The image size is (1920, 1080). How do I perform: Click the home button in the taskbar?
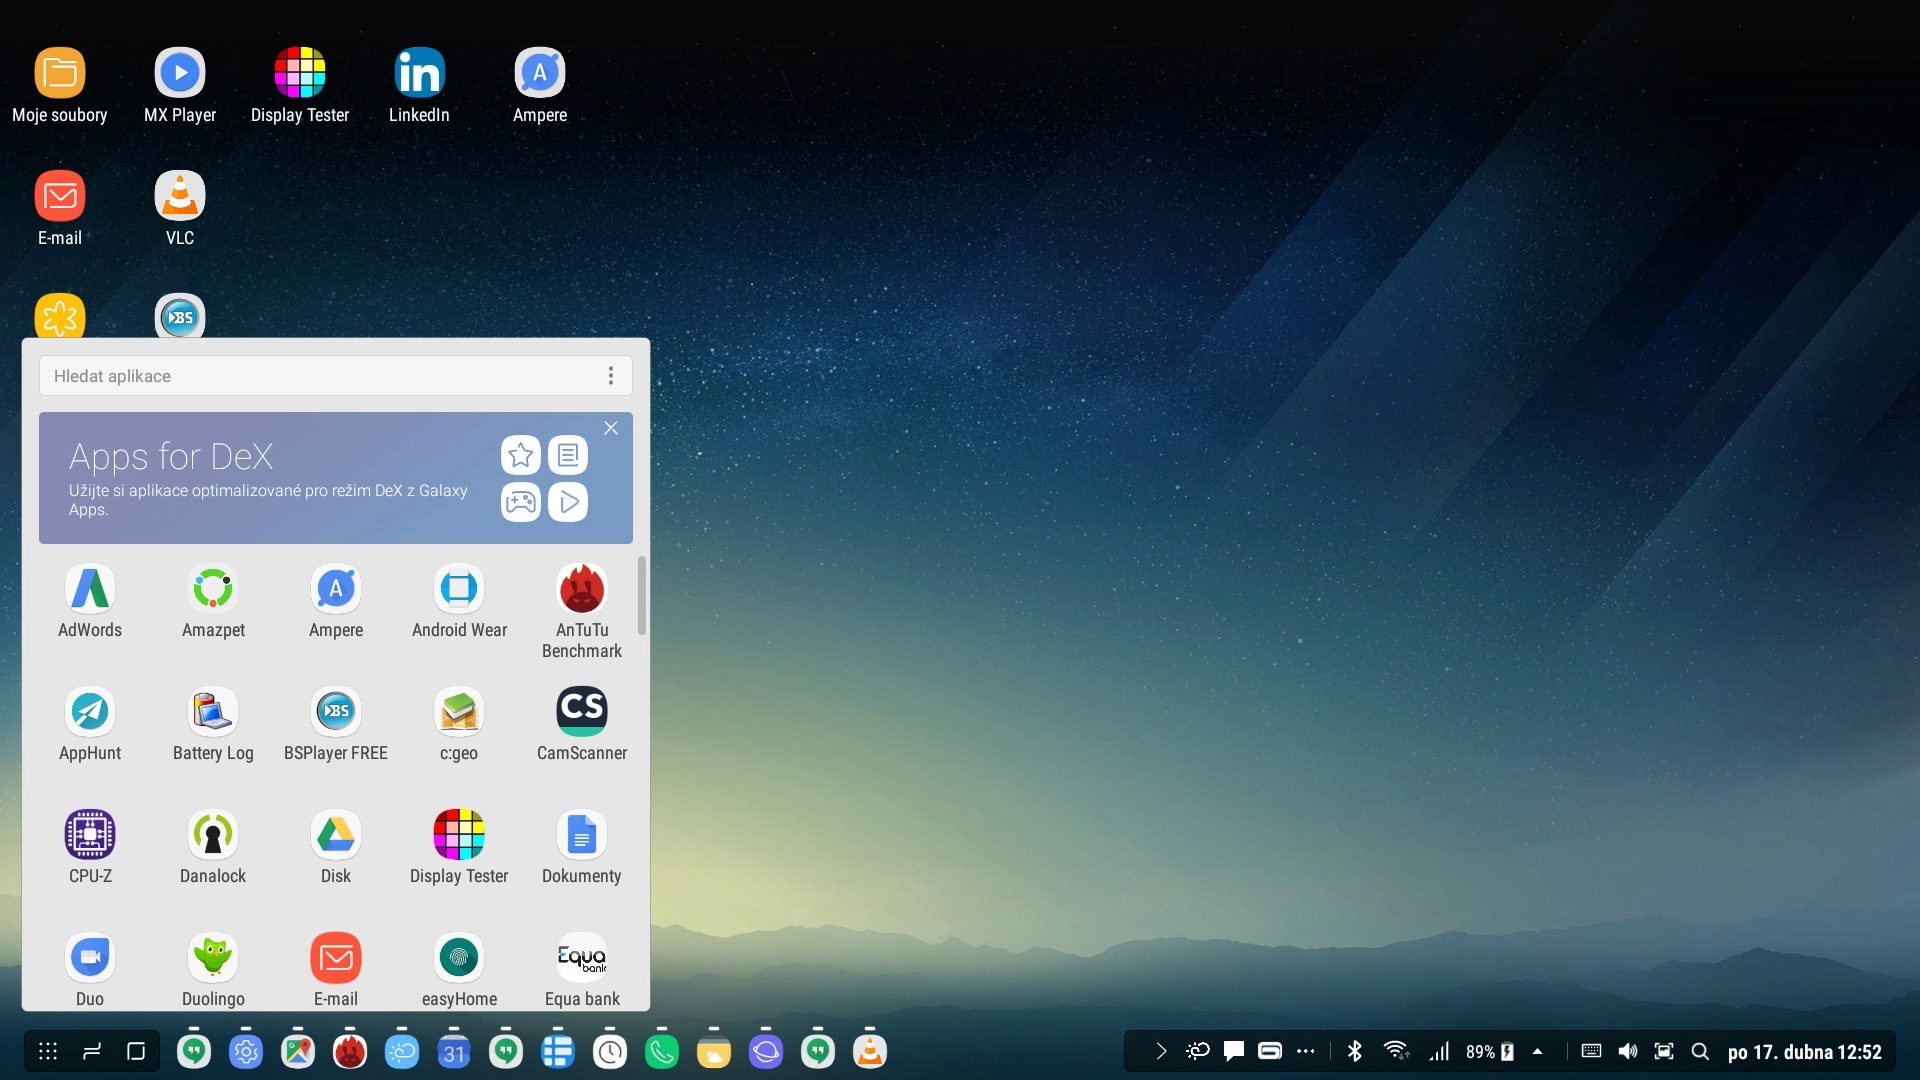pyautogui.click(x=136, y=1051)
